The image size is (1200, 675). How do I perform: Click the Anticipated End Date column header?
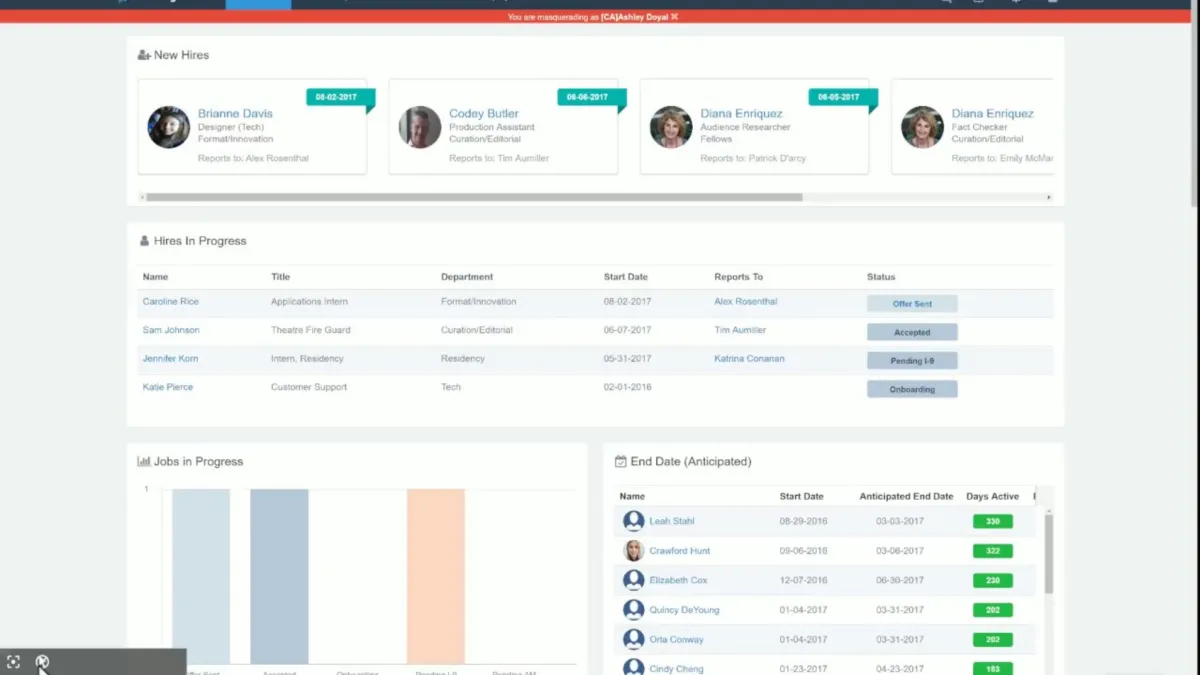[x=906, y=496]
